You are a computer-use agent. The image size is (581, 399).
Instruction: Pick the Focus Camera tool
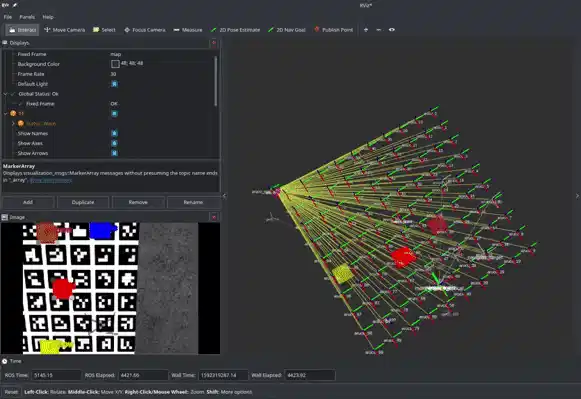click(x=145, y=30)
